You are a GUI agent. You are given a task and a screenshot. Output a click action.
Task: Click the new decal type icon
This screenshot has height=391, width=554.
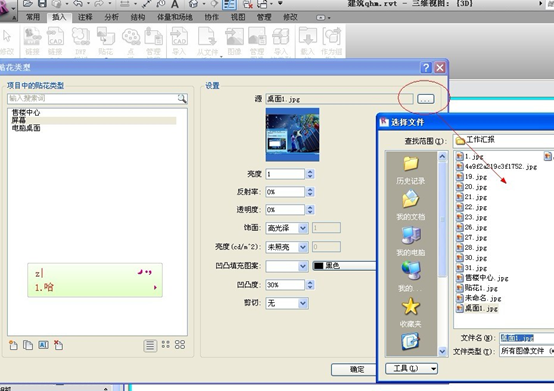[13, 345]
